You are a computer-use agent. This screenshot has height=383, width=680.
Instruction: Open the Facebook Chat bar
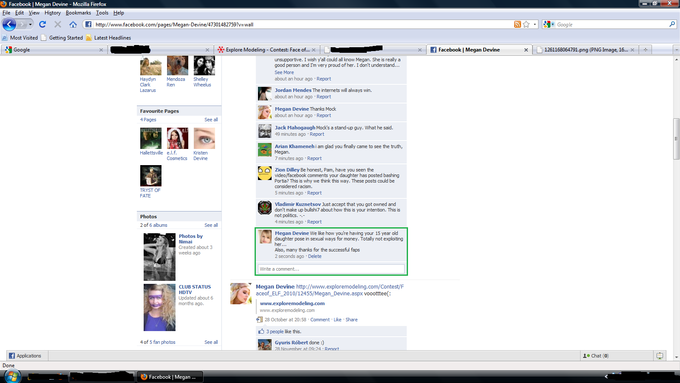(x=616, y=356)
